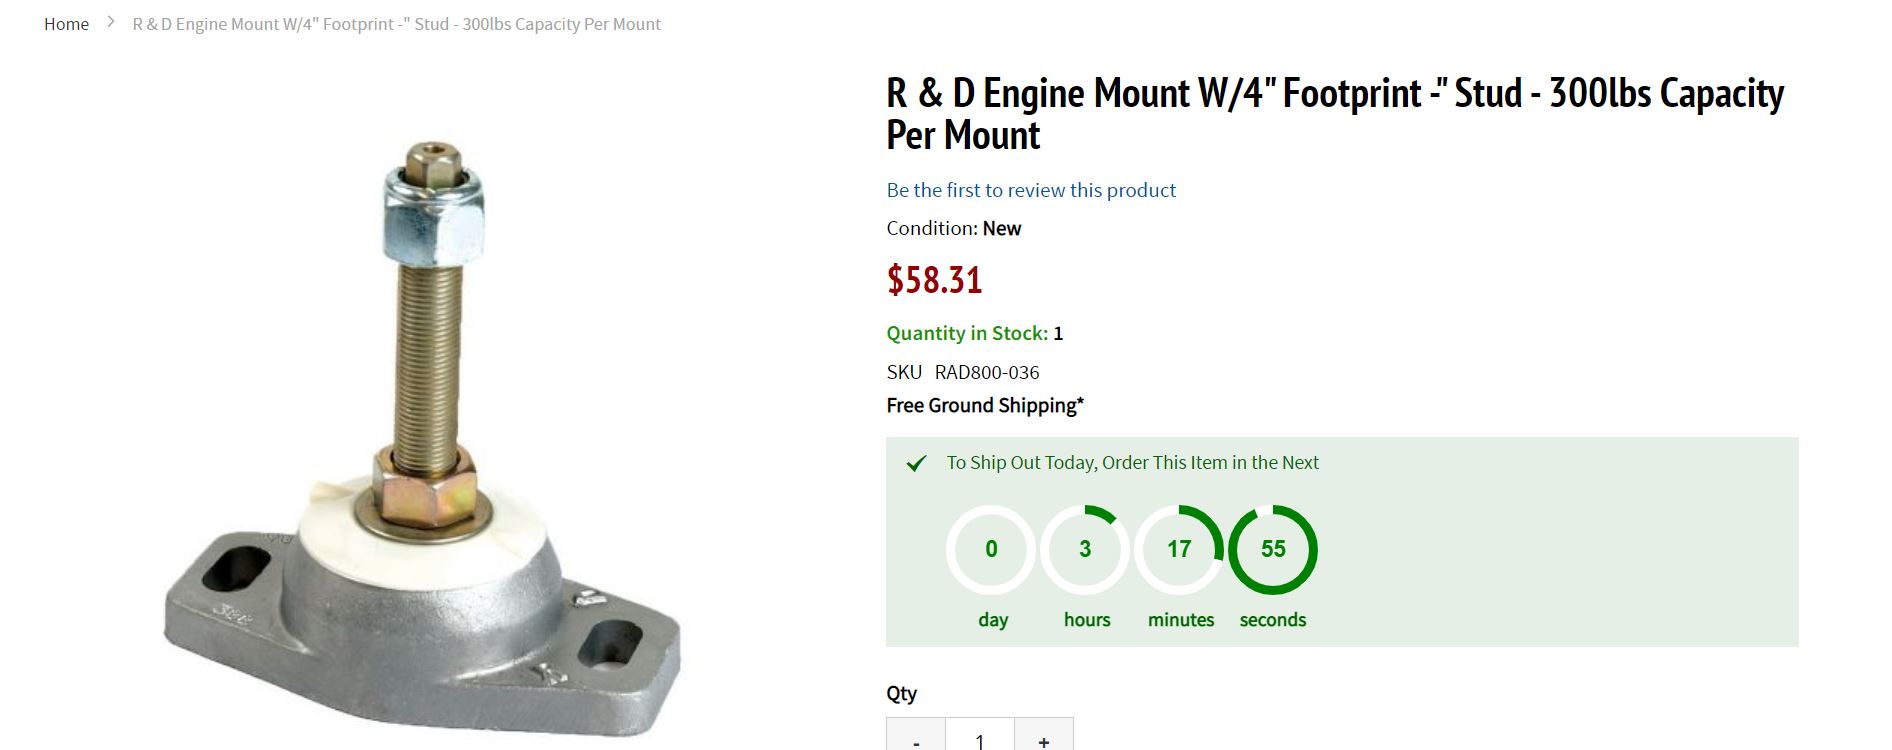Viewport: 1892px width, 750px height.
Task: Click the ship out today message
Action: click(x=1132, y=462)
